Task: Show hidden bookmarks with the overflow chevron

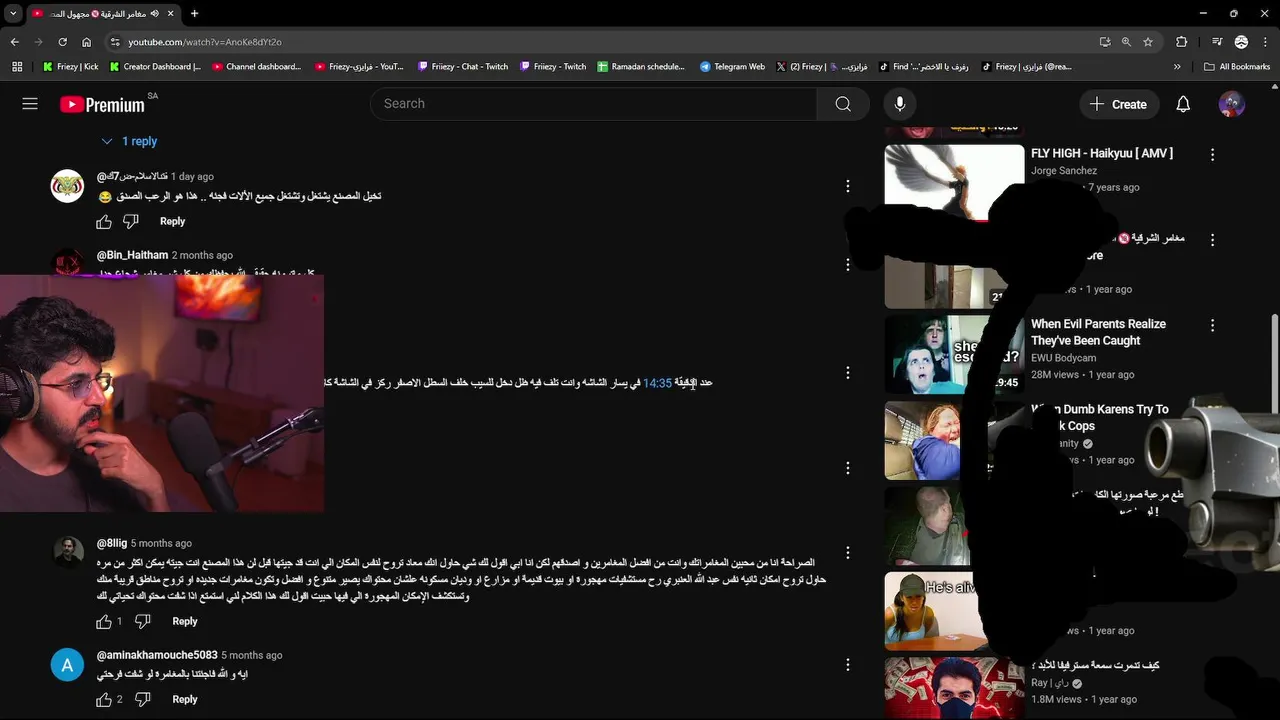Action: click(1177, 67)
